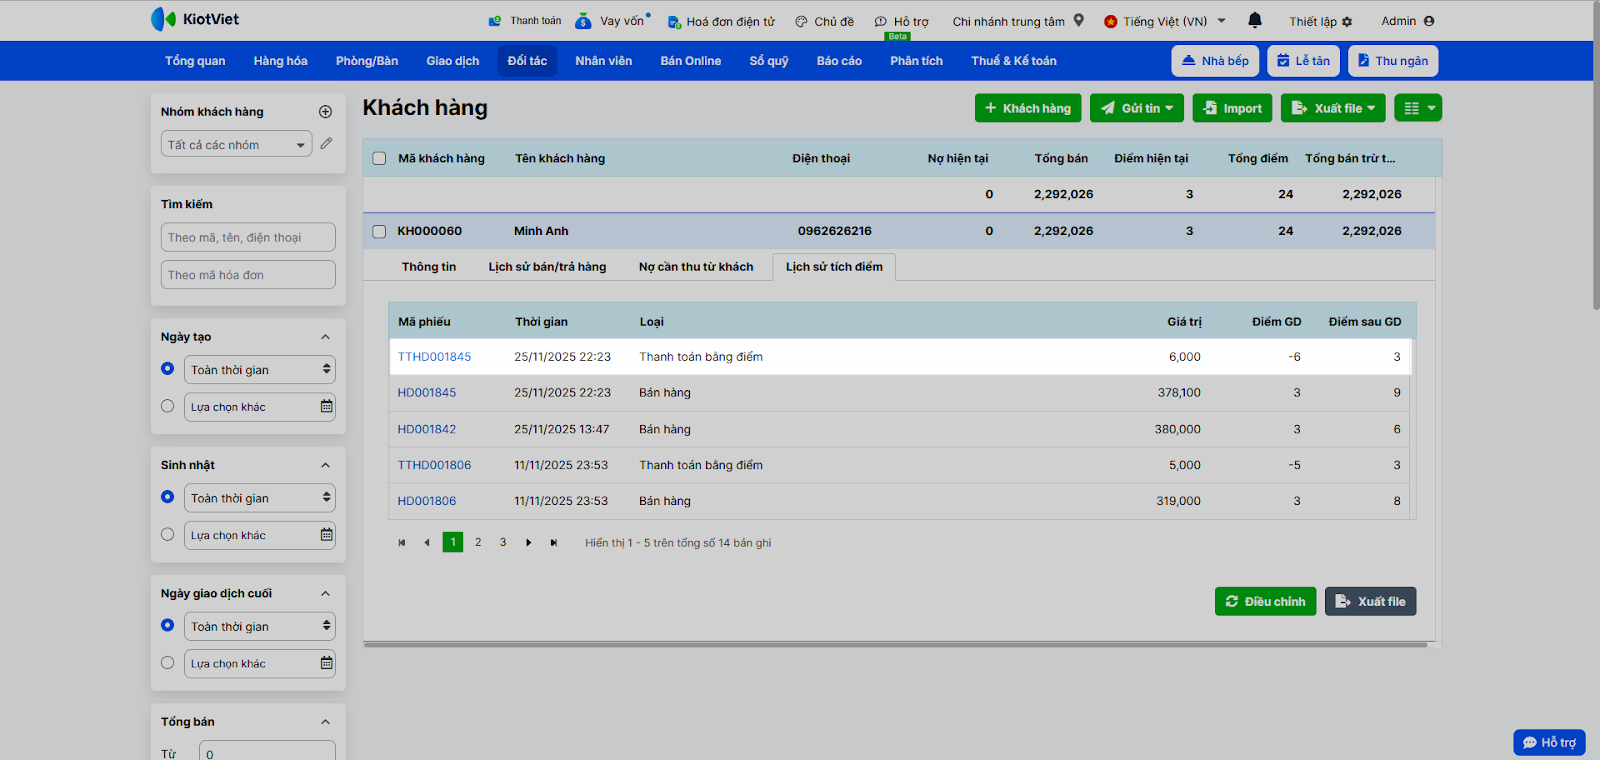Click the pencil edit group icon

[x=326, y=144]
